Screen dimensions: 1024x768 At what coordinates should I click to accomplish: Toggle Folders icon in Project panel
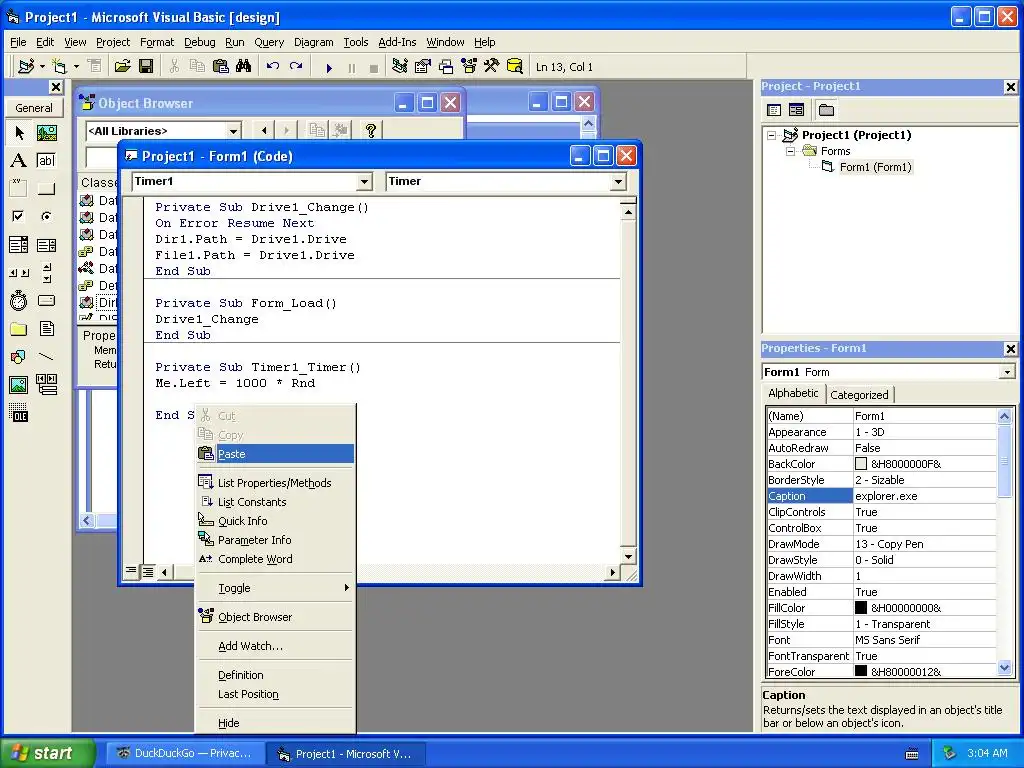click(x=826, y=110)
